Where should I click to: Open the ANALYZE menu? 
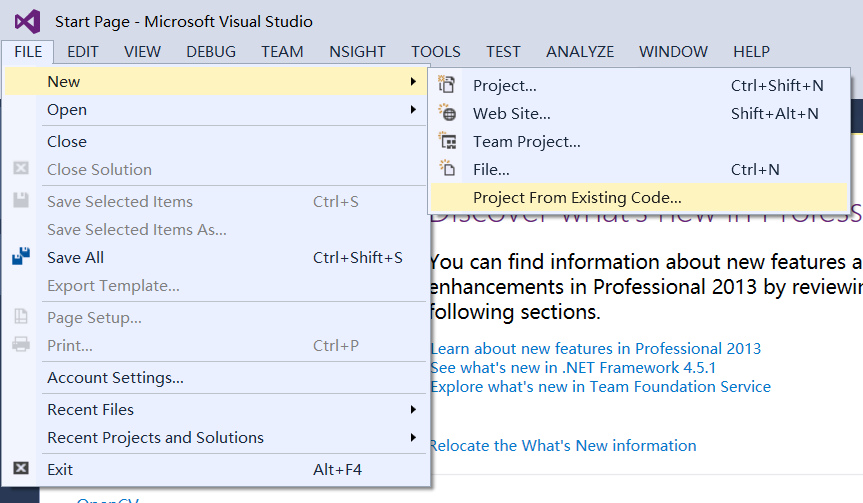coord(580,52)
